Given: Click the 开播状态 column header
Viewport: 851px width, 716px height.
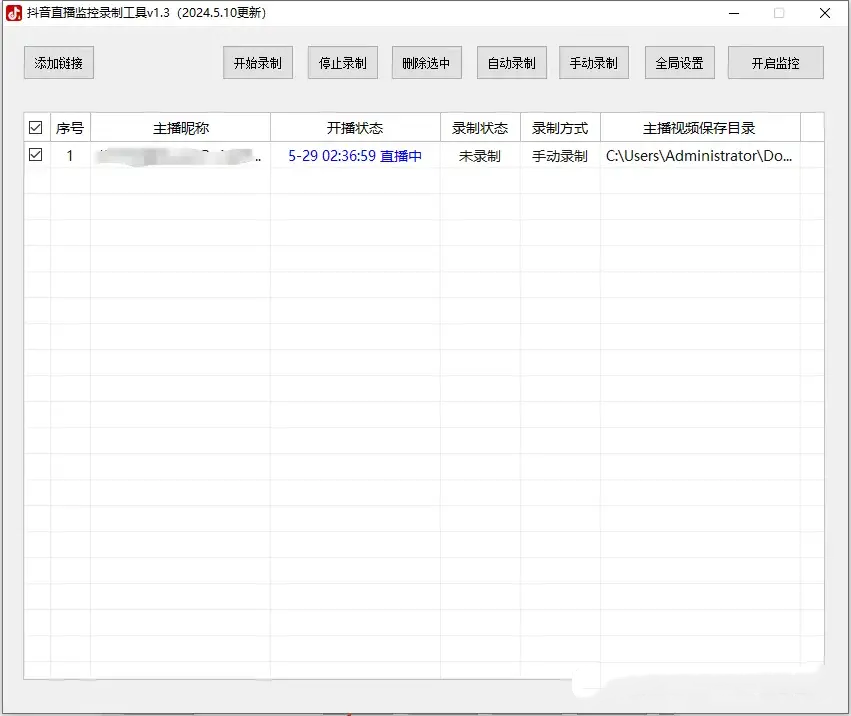Looking at the screenshot, I should (355, 128).
